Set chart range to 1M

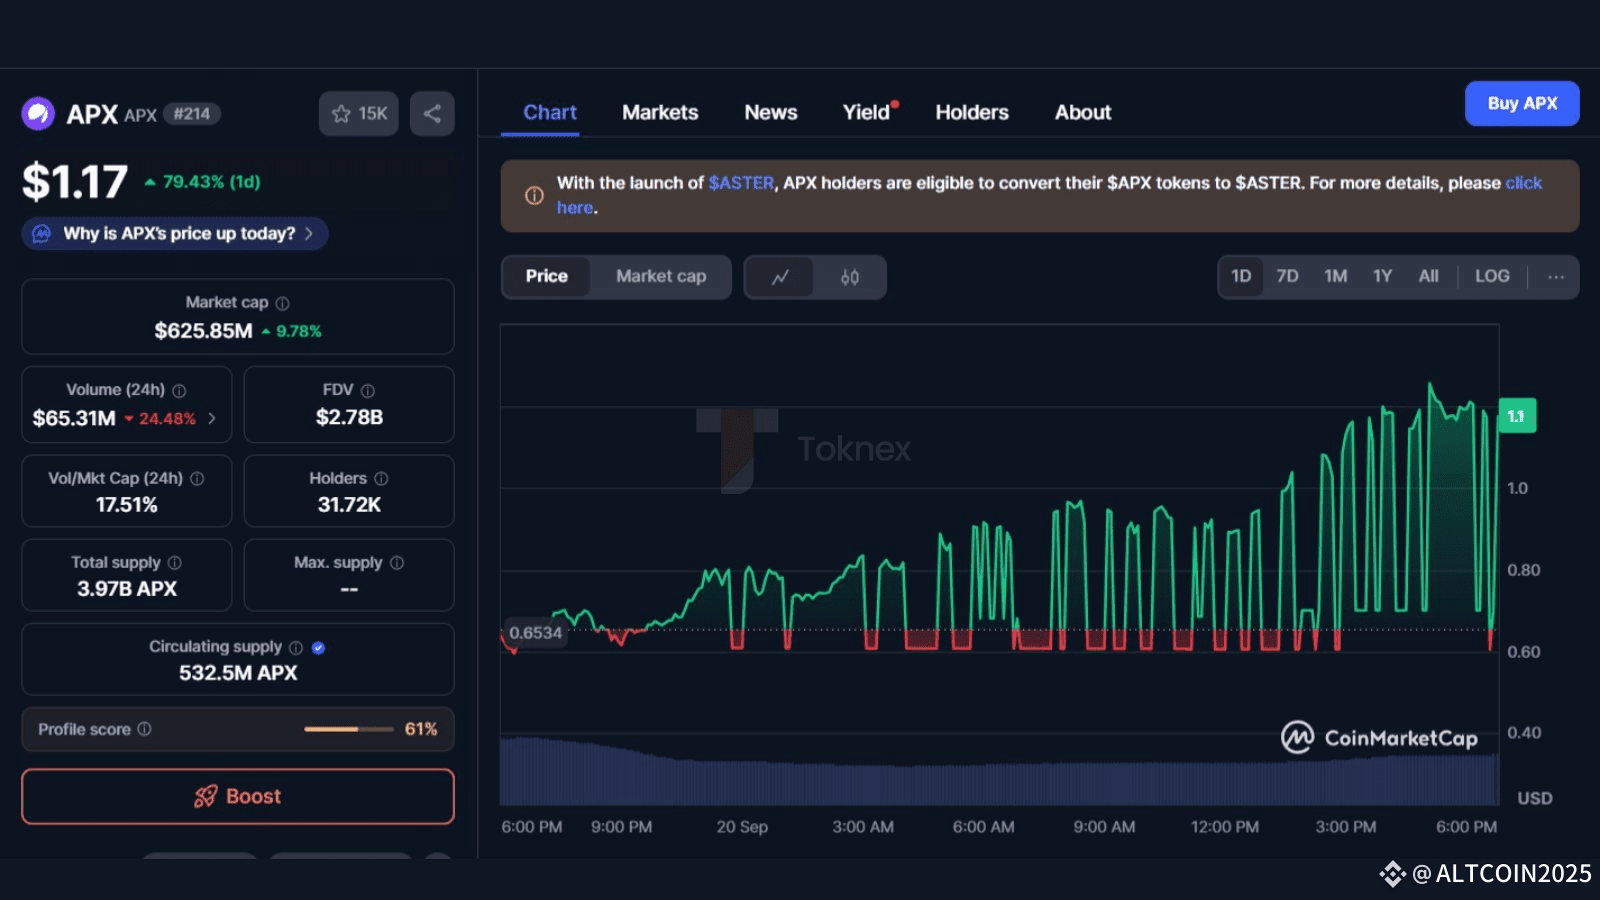[x=1336, y=277]
